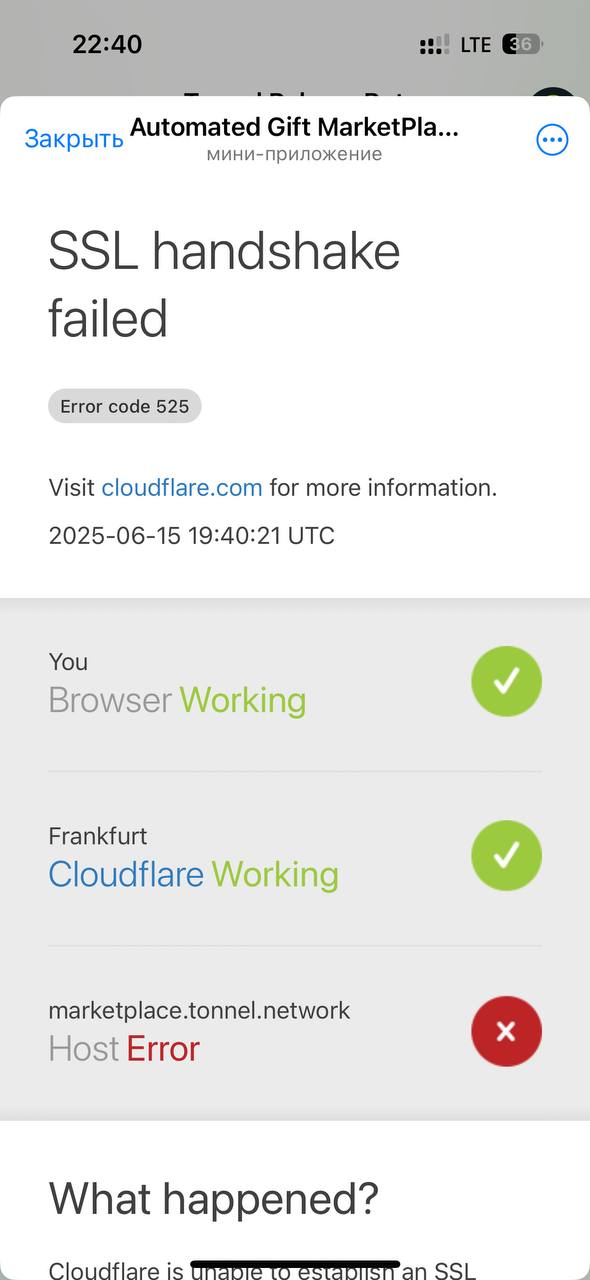Tap the 22:40 clock in status bar
This screenshot has height=1280, width=590.
pyautogui.click(x=107, y=44)
